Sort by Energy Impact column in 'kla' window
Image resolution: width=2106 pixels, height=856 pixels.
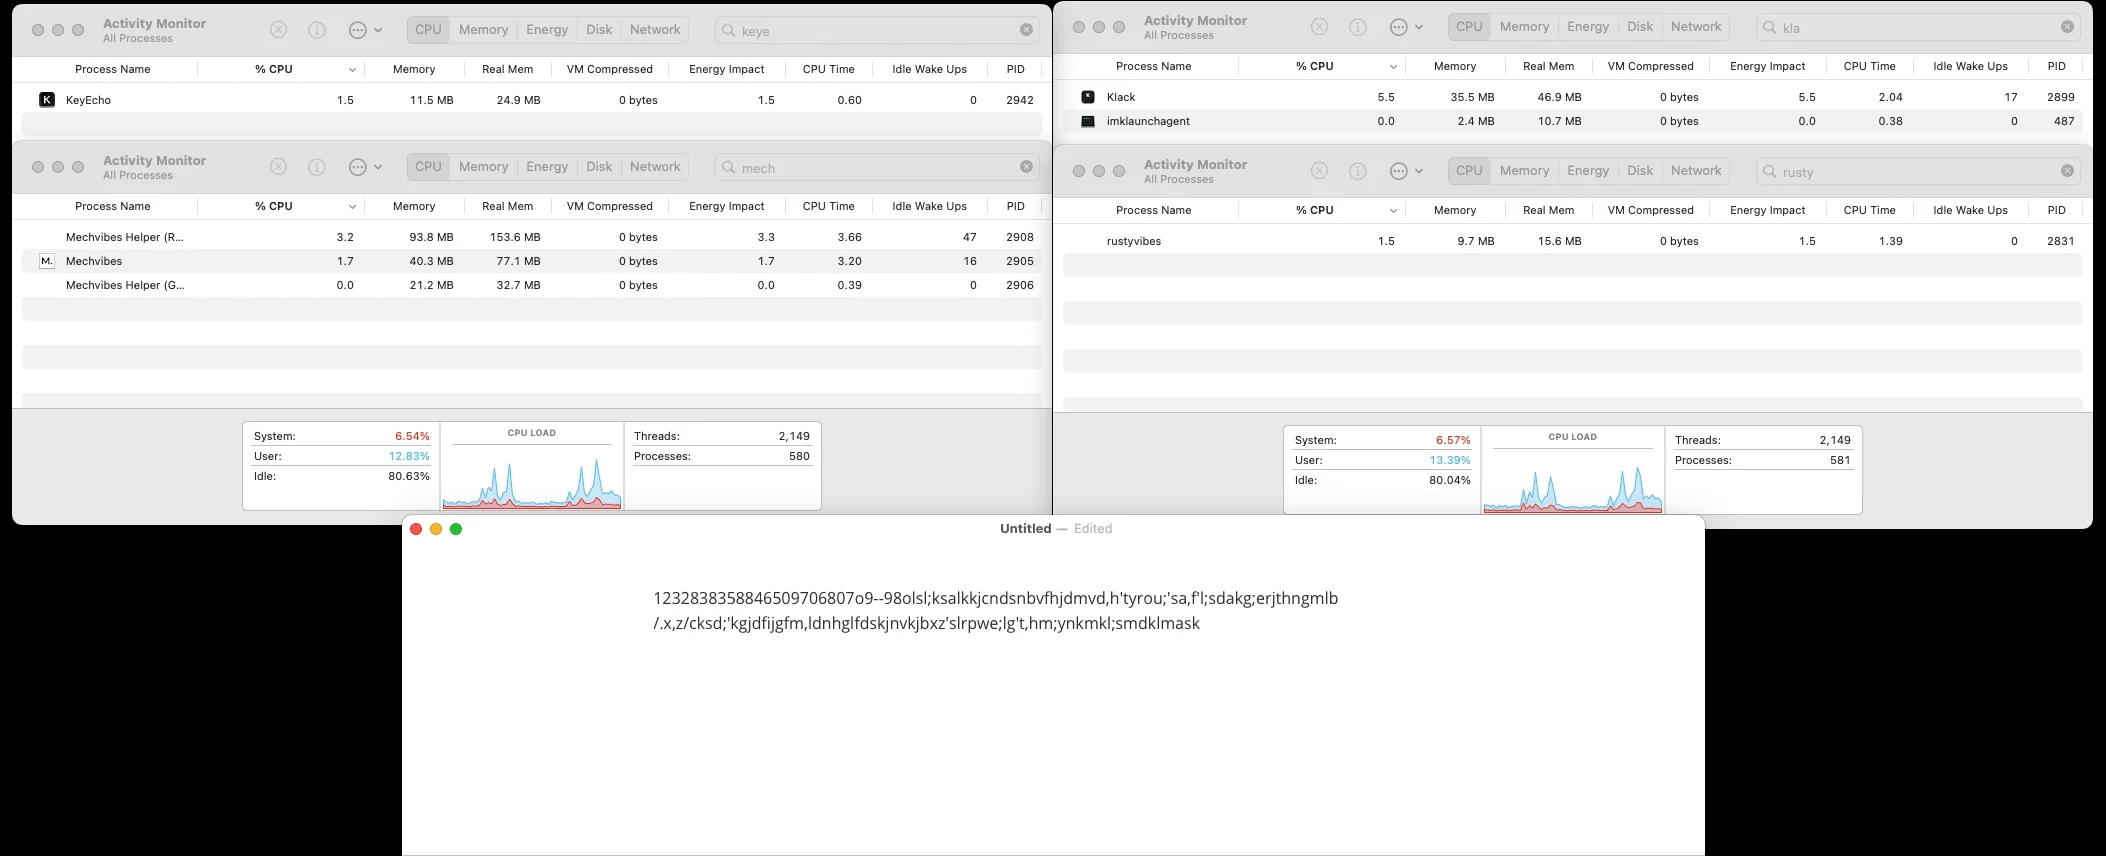click(x=1768, y=66)
